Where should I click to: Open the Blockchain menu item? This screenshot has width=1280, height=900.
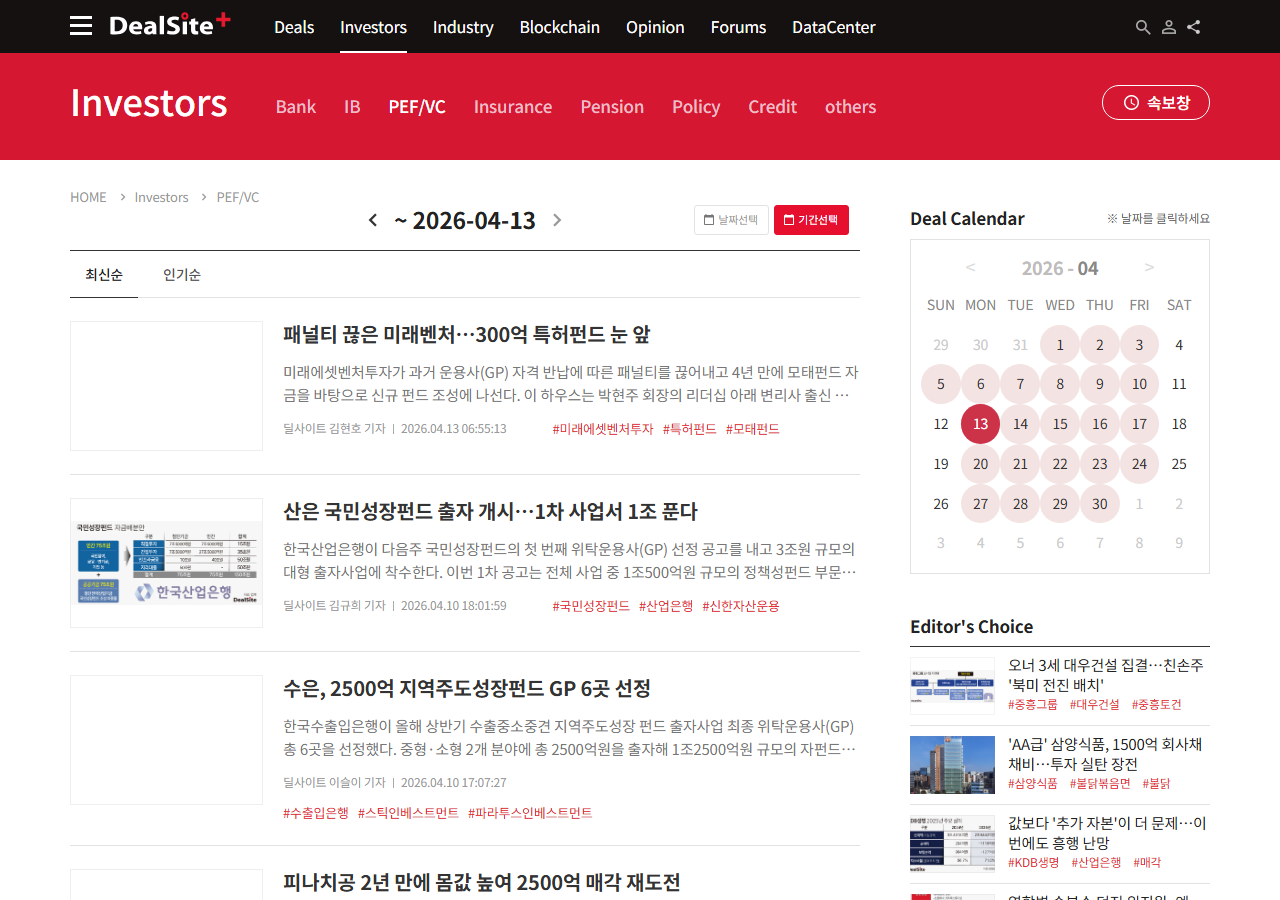(x=559, y=27)
